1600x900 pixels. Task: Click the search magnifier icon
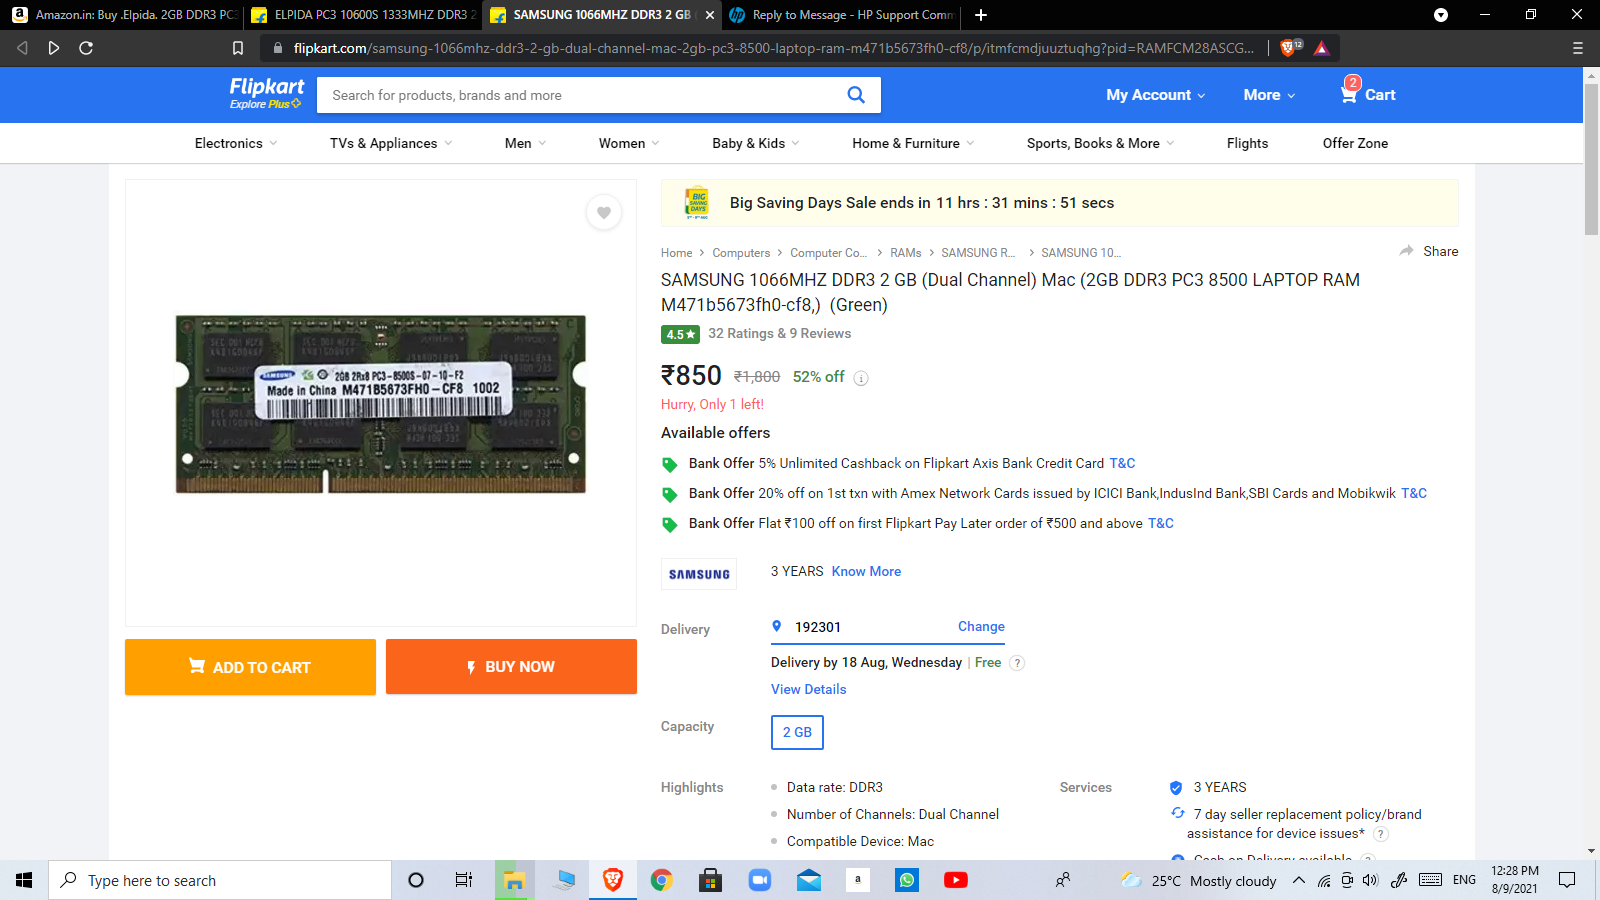[856, 94]
